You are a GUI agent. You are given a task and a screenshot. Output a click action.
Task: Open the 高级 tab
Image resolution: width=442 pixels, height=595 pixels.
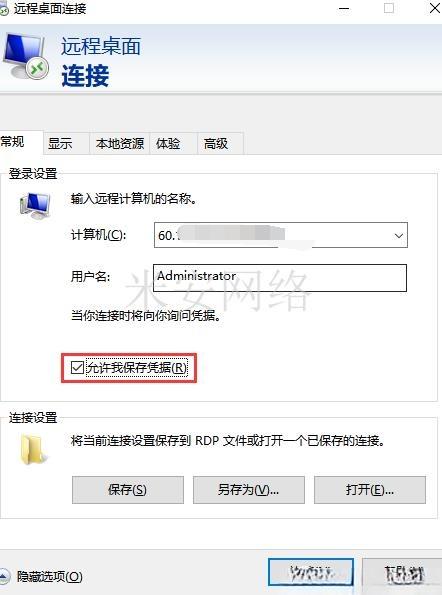pyautogui.click(x=216, y=144)
